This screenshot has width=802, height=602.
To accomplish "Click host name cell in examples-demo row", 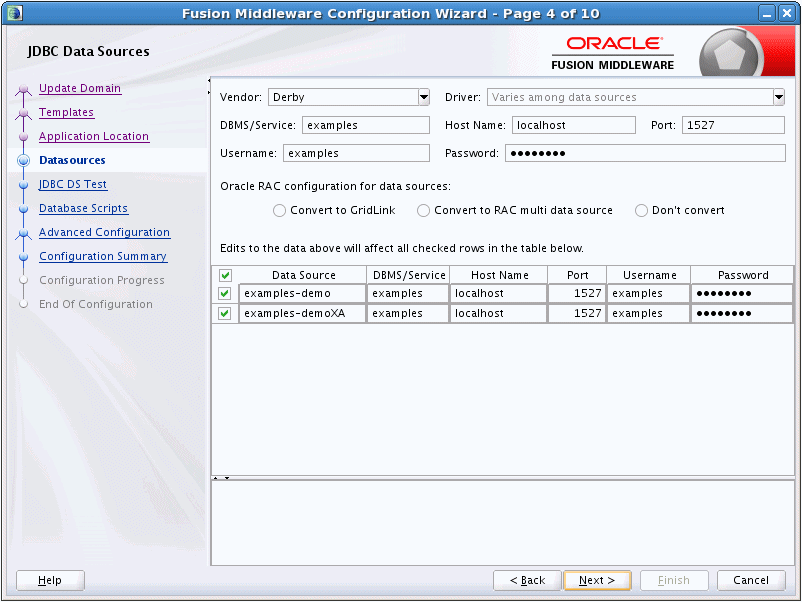I will click(498, 294).
